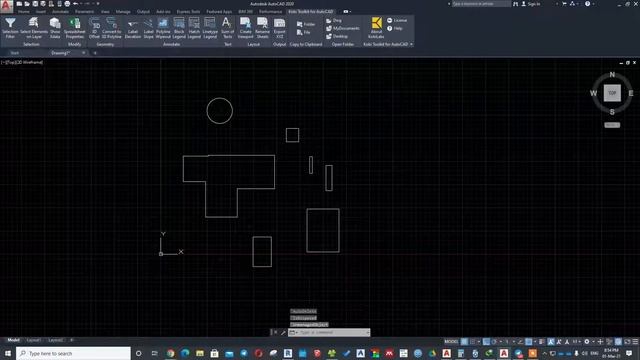Image resolution: width=640 pixels, height=360 pixels.
Task: Toggle ortho mode in status bar
Action: 486,341
